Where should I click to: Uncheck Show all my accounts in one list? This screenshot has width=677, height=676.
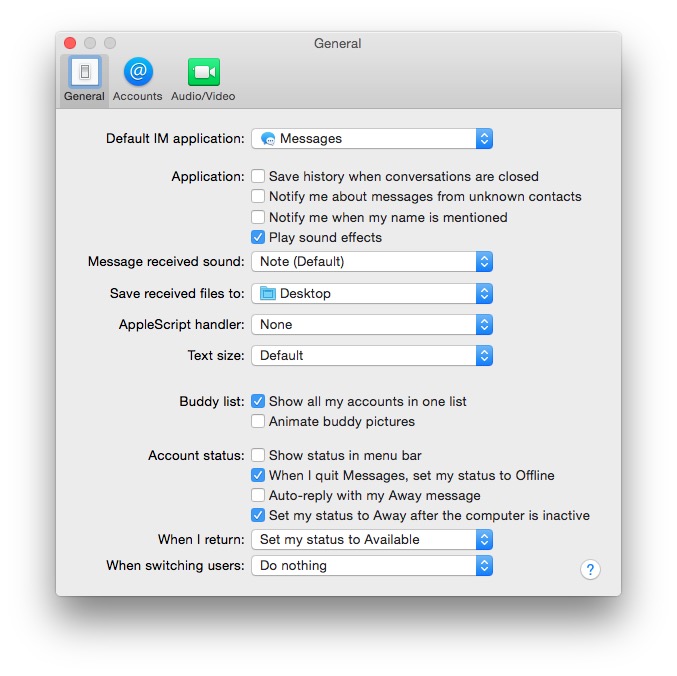(258, 401)
